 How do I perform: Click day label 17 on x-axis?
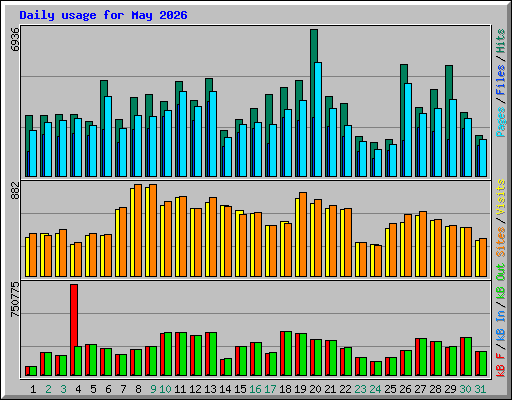pyautogui.click(x=270, y=389)
